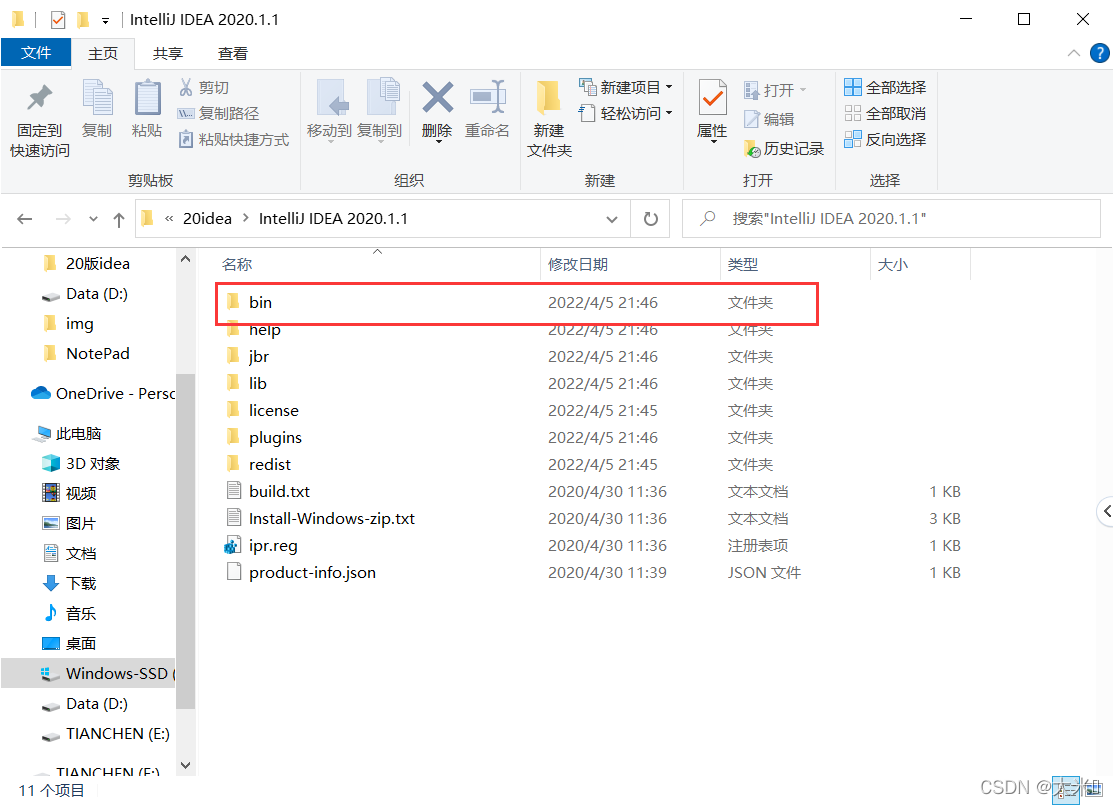Switch to the View tab
This screenshot has height=806, width=1114.
tap(233, 54)
